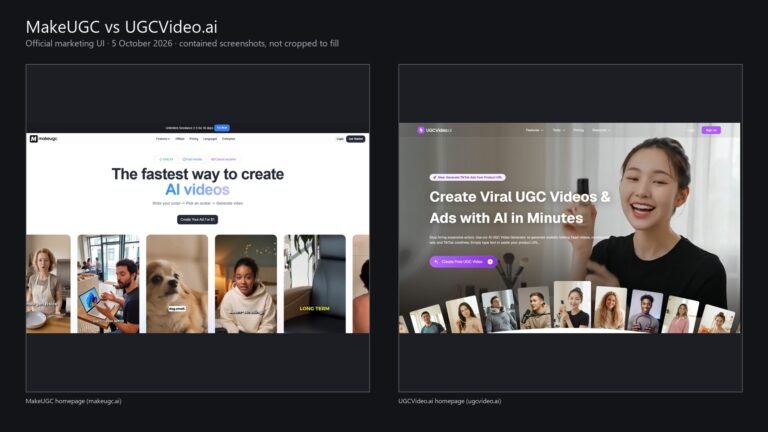Select Languages in the MakeUGC navbar
This screenshot has height=432, width=768.
tap(210, 139)
